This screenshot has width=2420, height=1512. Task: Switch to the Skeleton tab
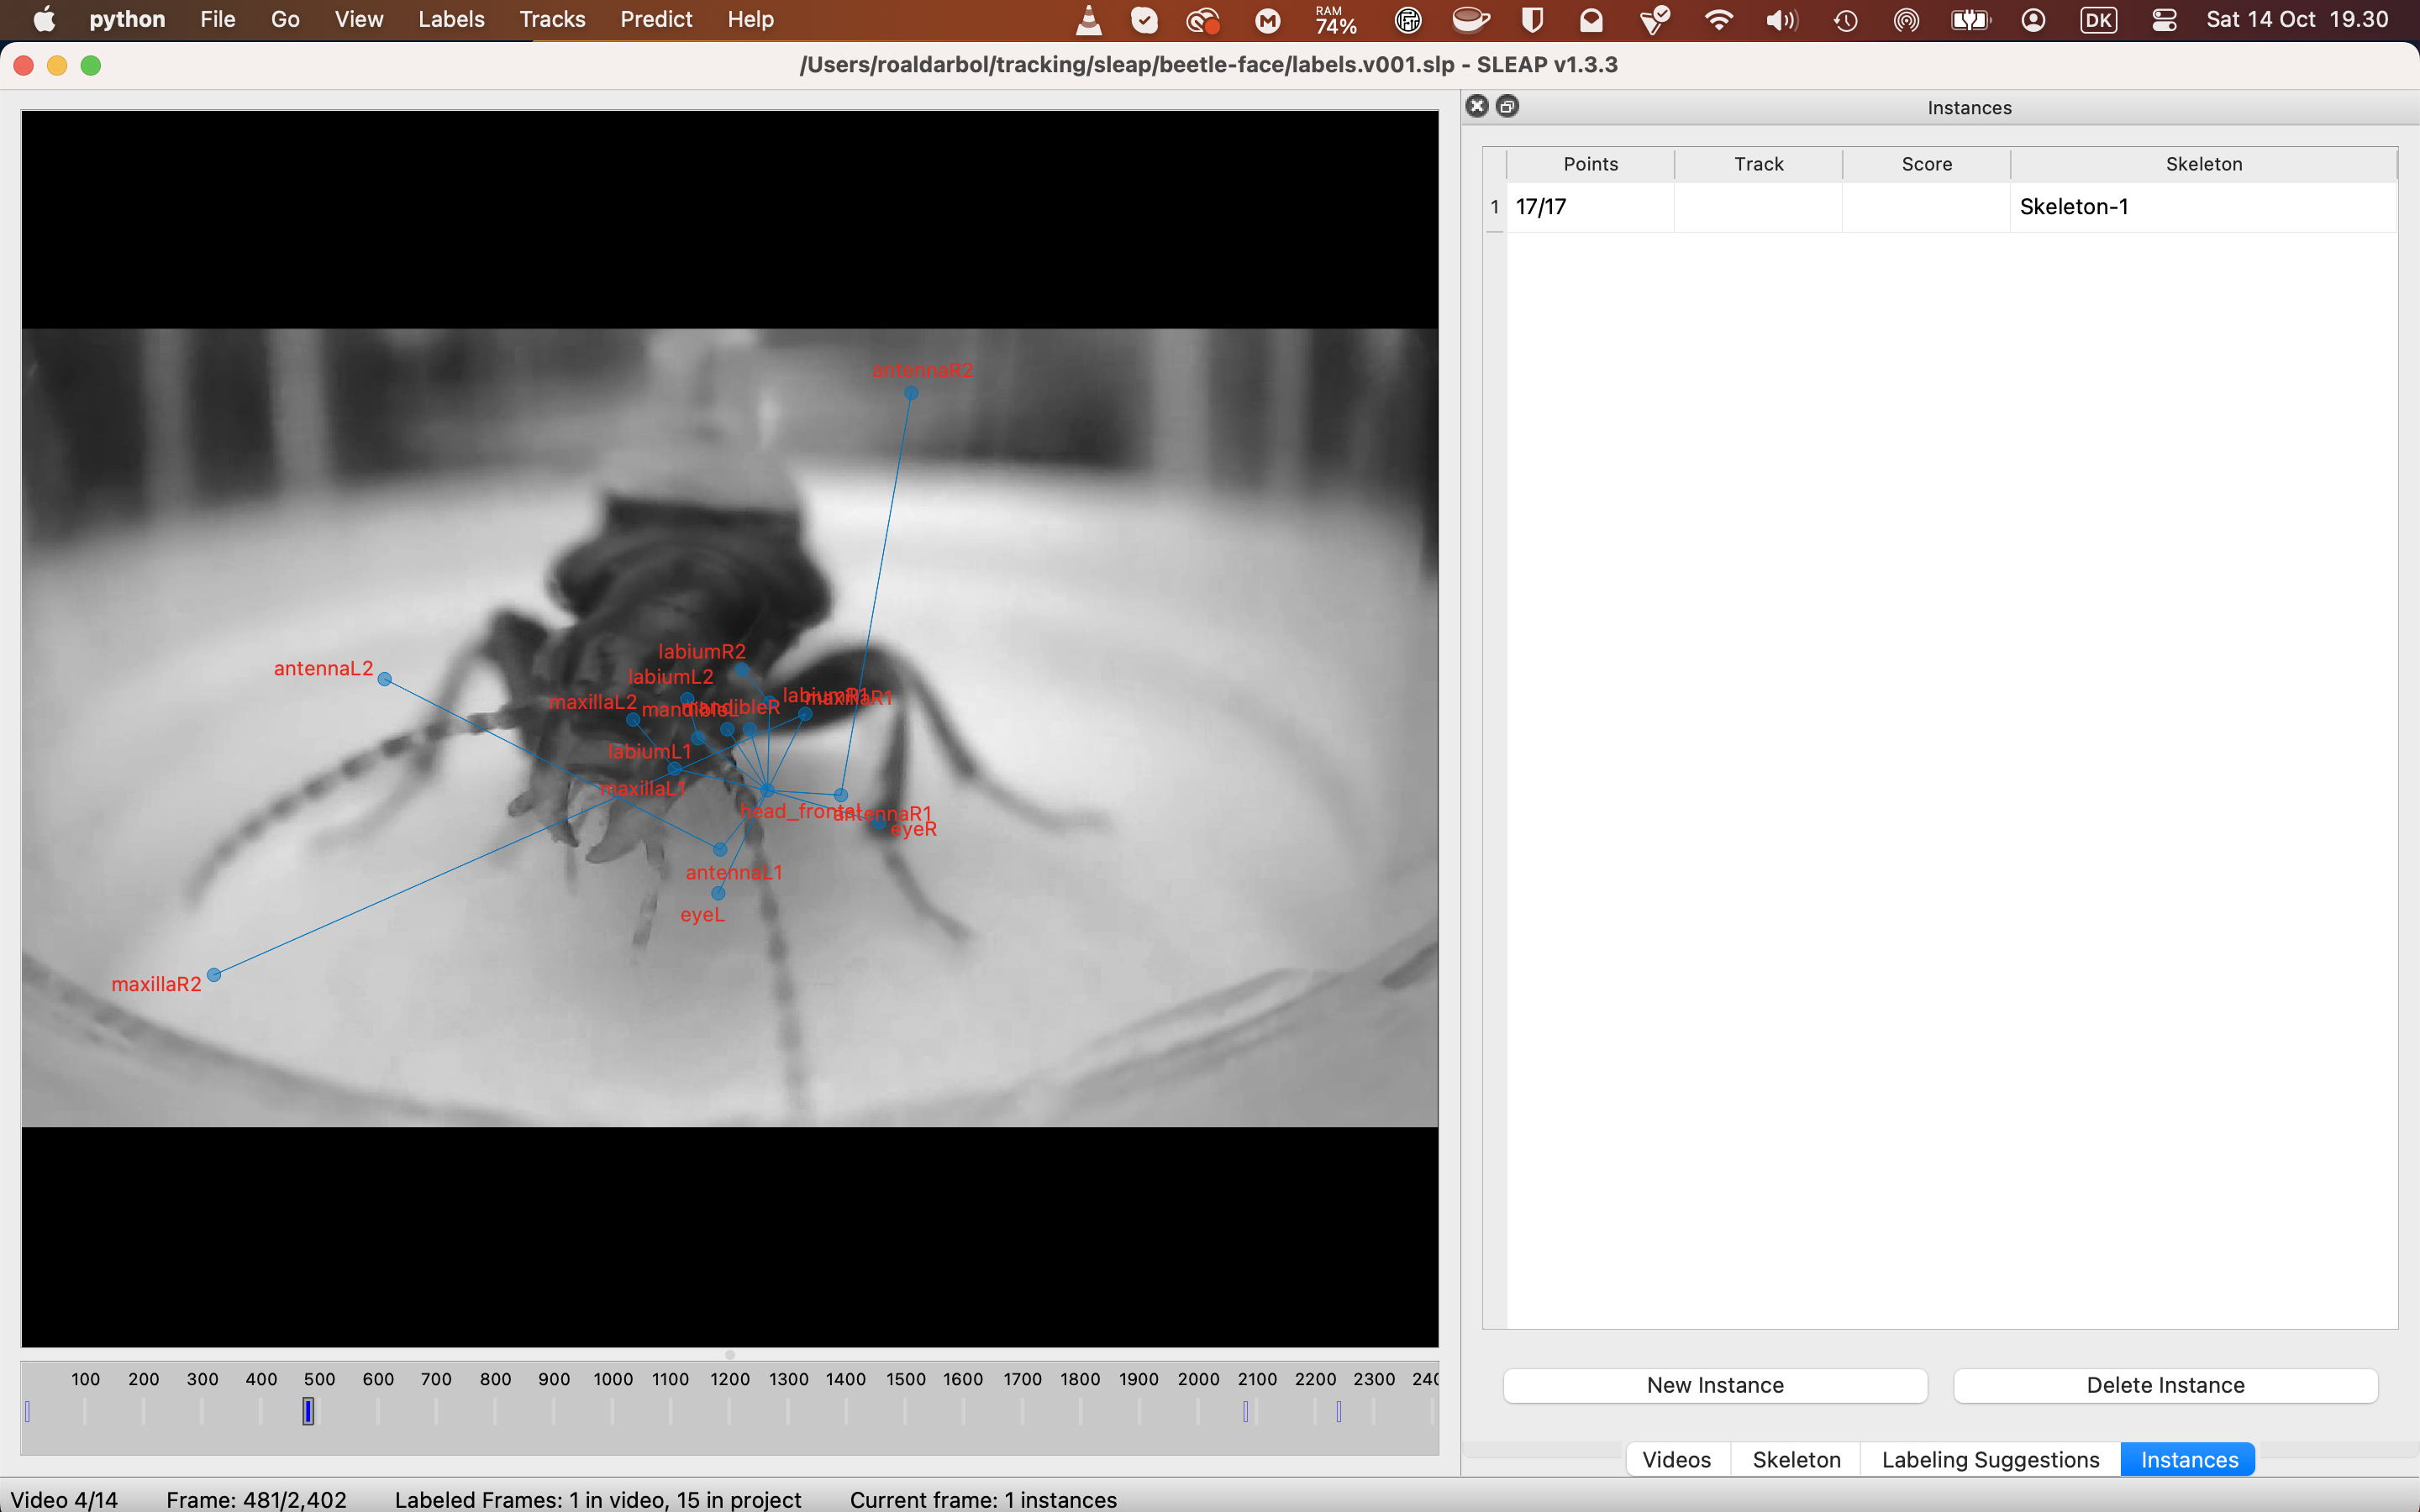(x=1796, y=1459)
